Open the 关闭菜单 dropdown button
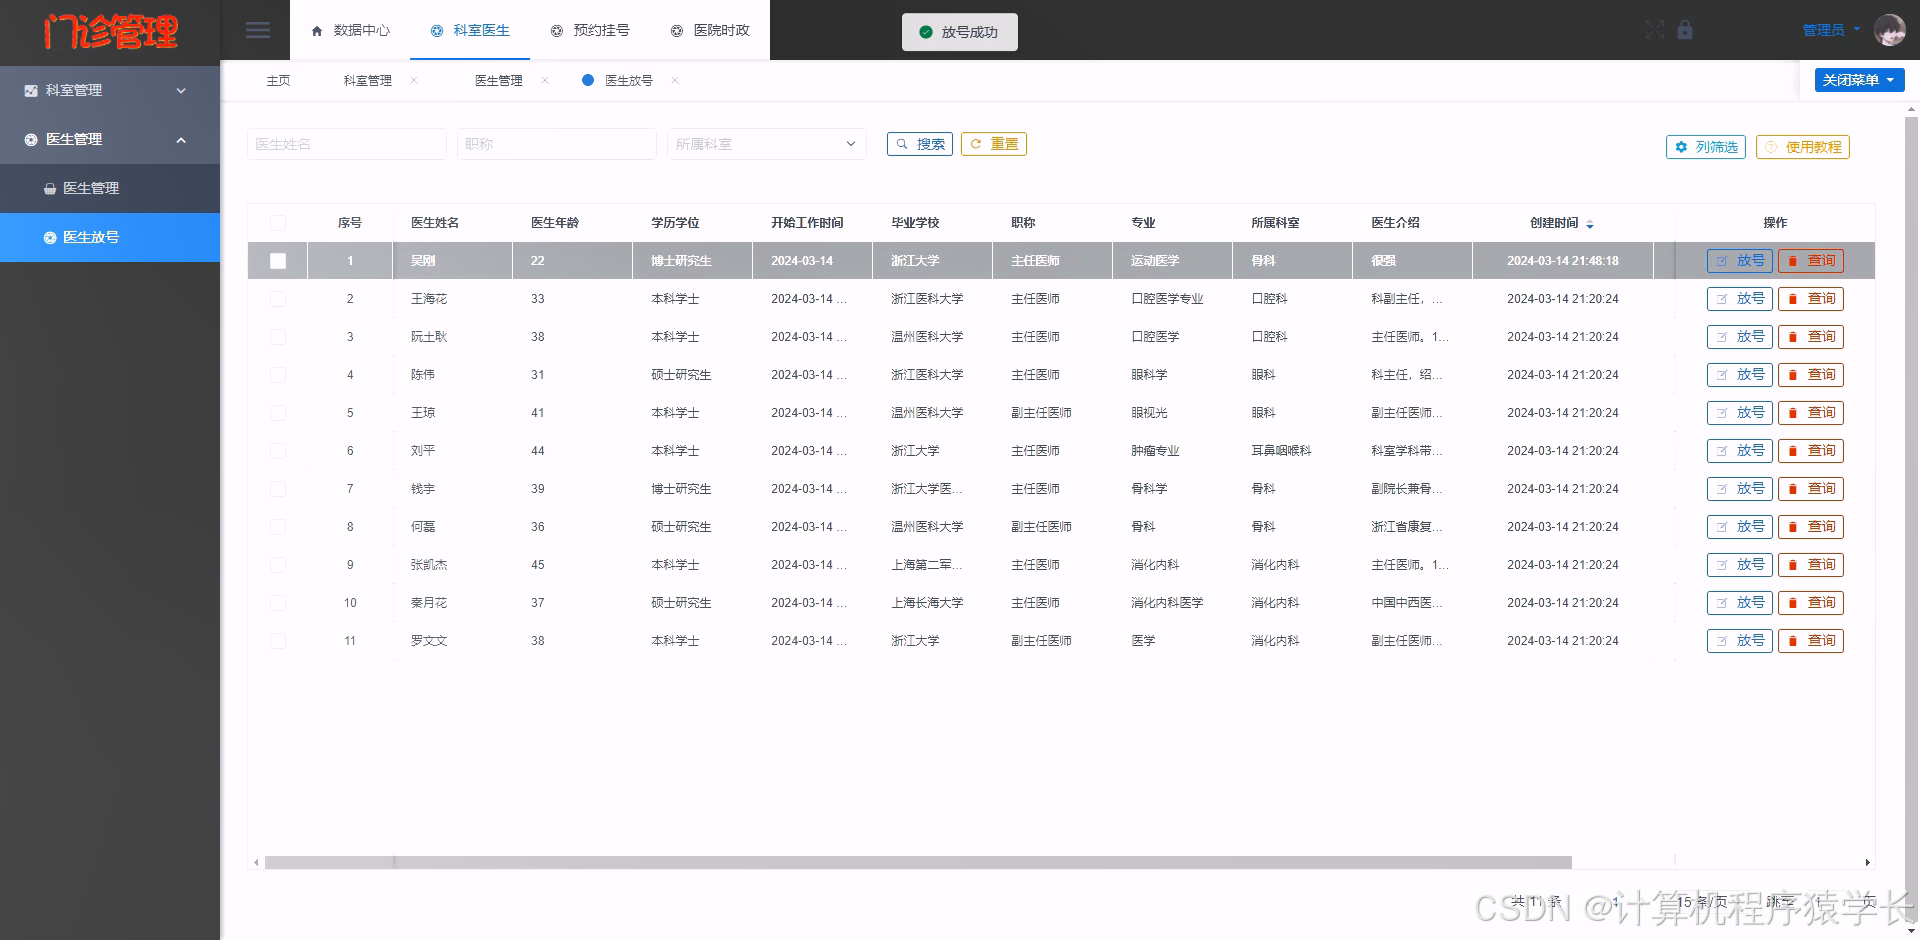1920x940 pixels. [x=1859, y=80]
